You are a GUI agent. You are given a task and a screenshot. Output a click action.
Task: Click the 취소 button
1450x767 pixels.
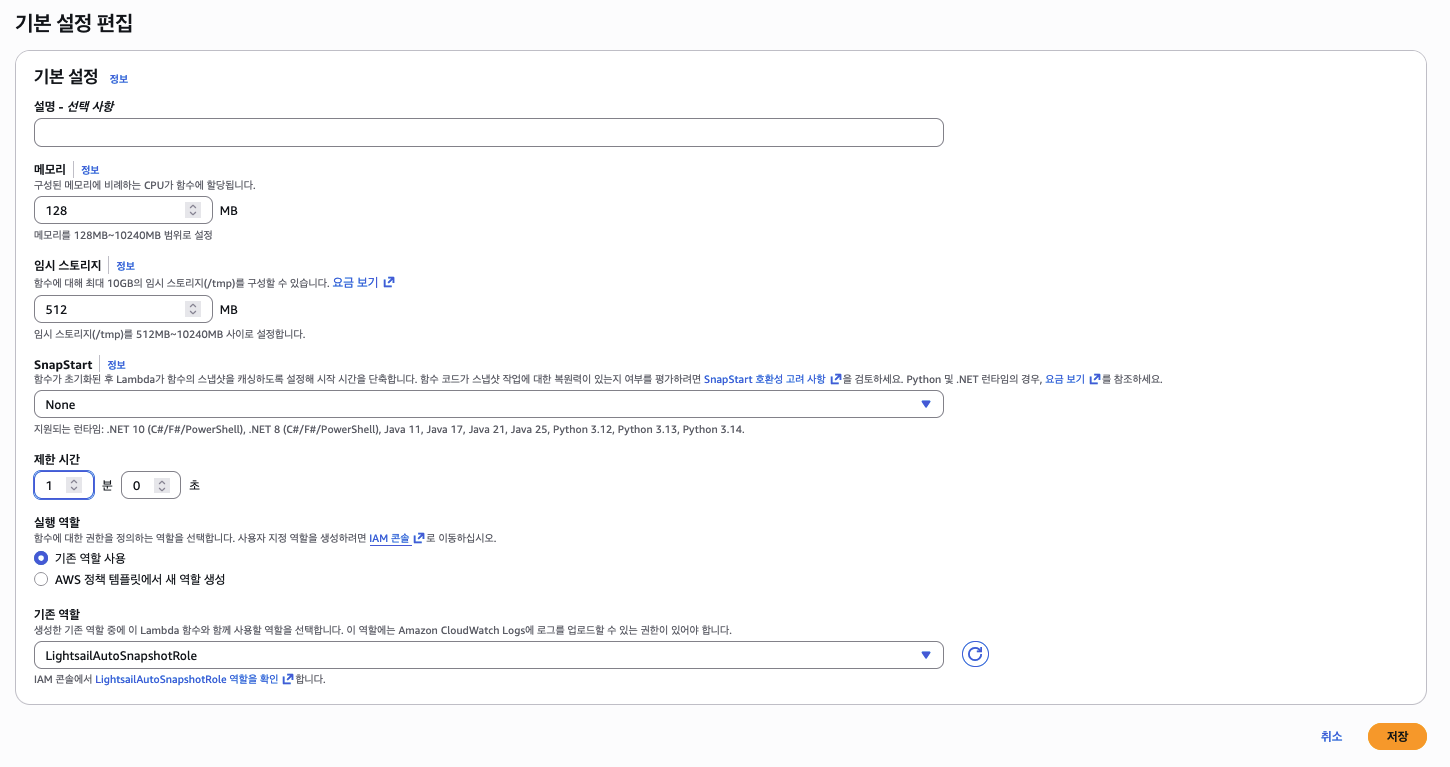click(1331, 736)
